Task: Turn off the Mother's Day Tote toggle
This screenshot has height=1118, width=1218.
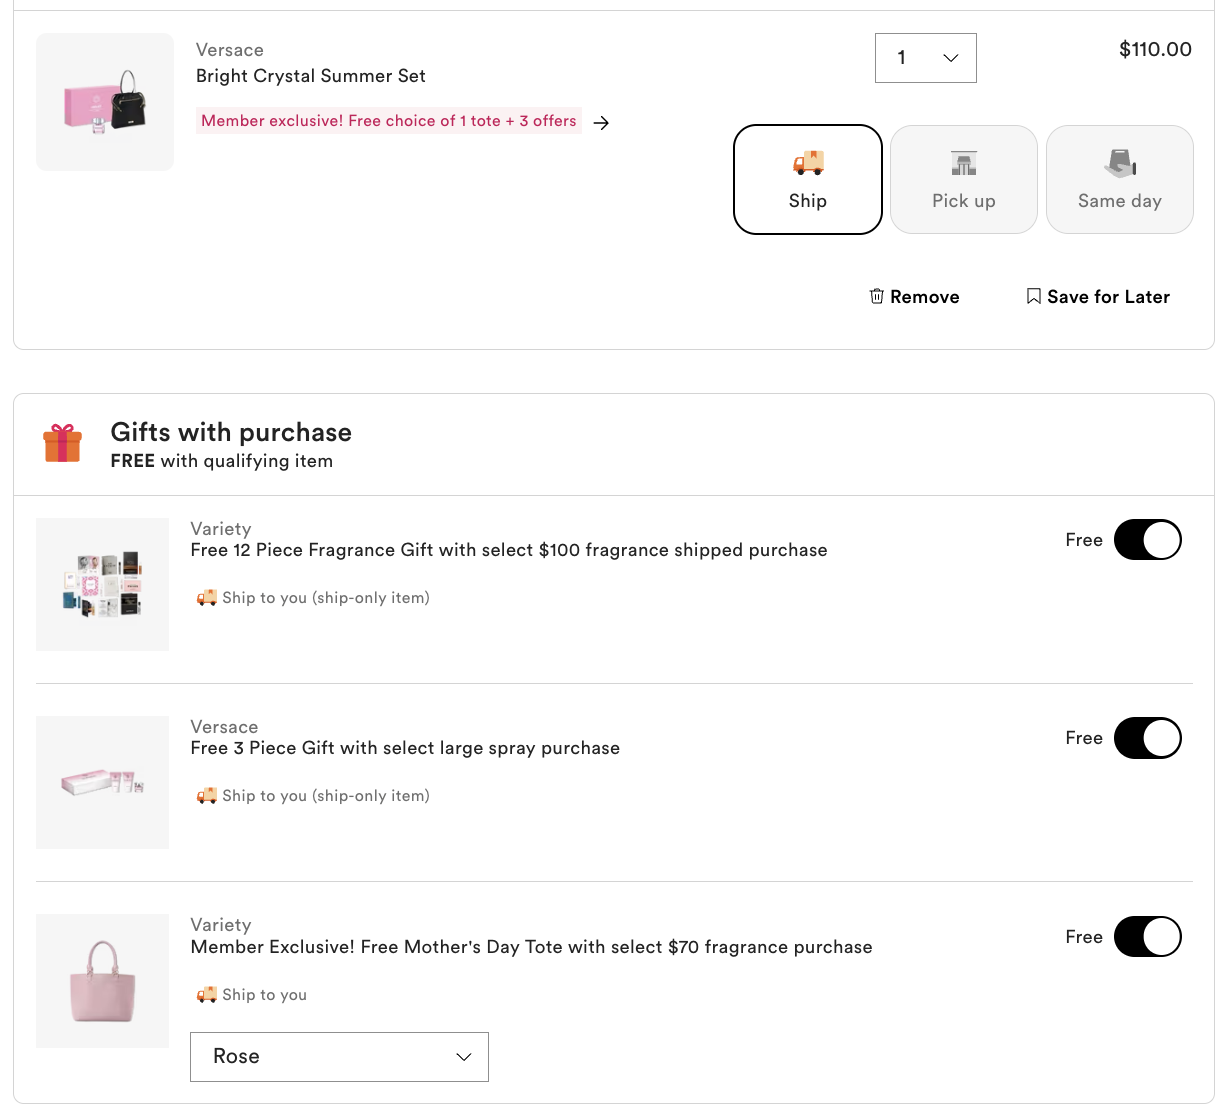Action: tap(1148, 937)
